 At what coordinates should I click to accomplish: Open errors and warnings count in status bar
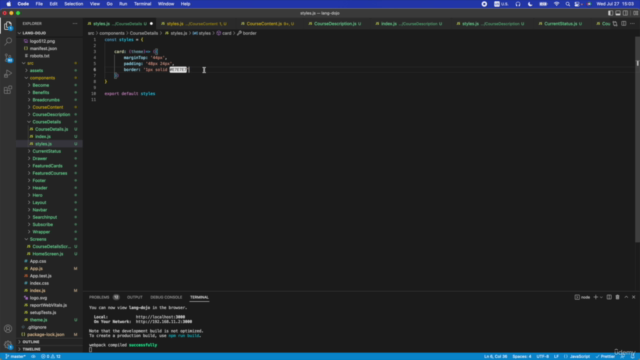coord(51,356)
